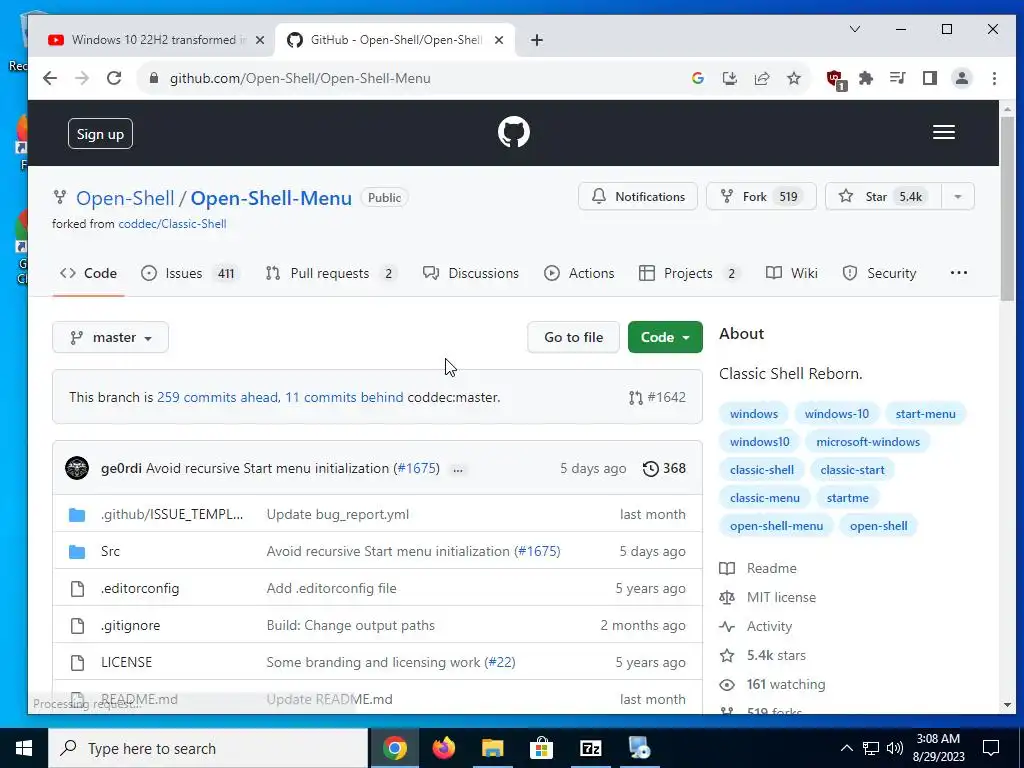The width and height of the screenshot is (1024, 768).
Task: Star the Open-Shell-Menu repository
Action: (884, 197)
